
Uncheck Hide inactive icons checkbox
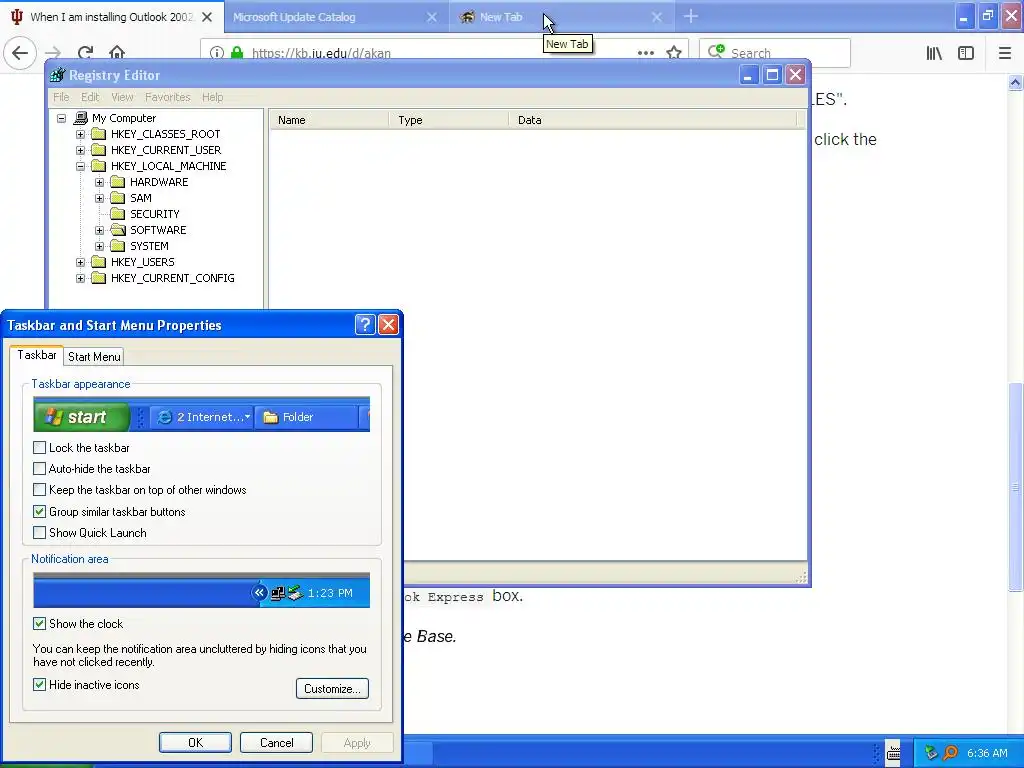(39, 684)
